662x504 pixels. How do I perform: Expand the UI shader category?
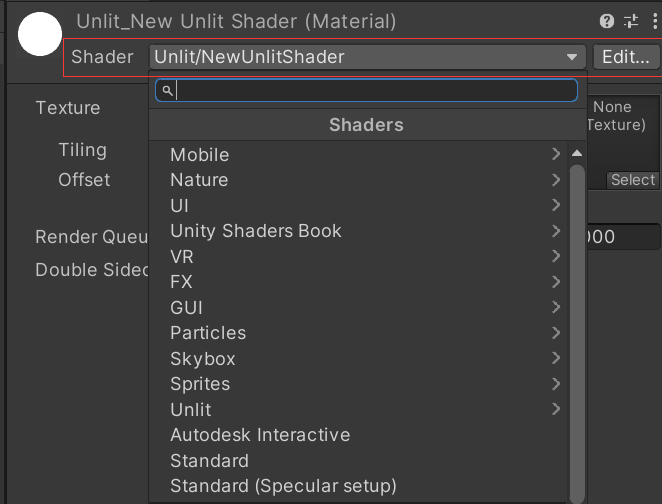coord(359,206)
